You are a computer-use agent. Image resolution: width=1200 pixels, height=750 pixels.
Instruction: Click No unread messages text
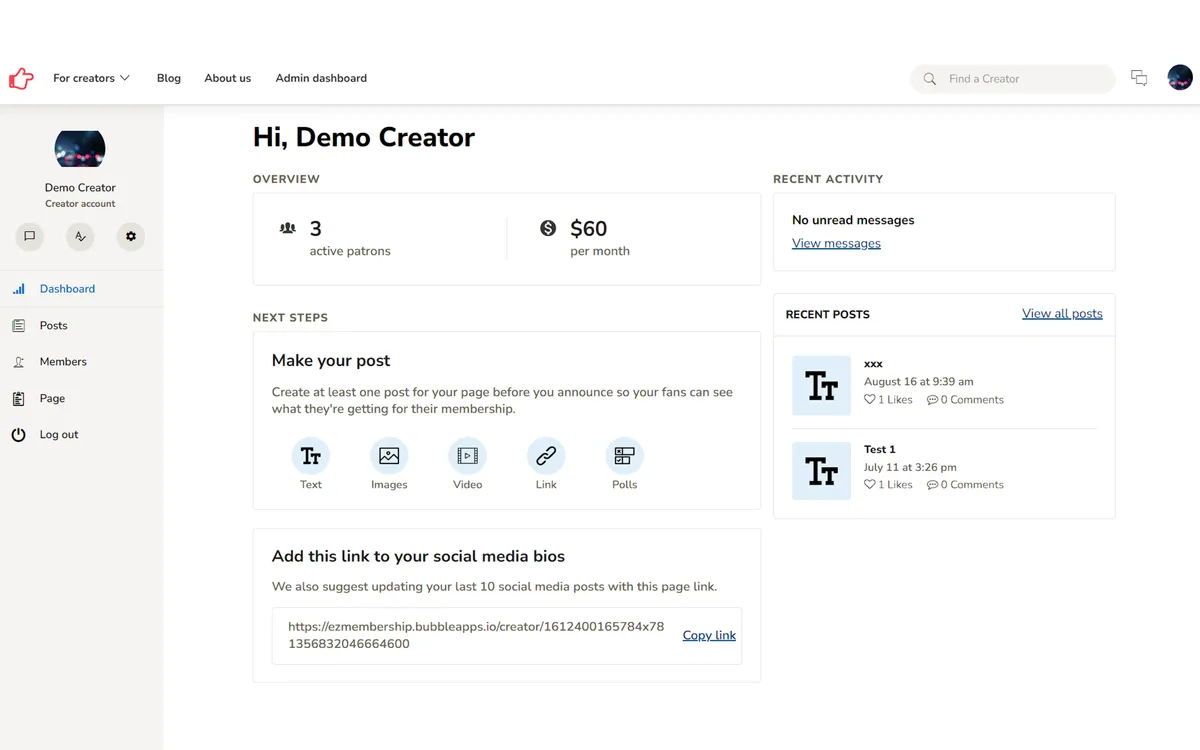click(x=853, y=220)
